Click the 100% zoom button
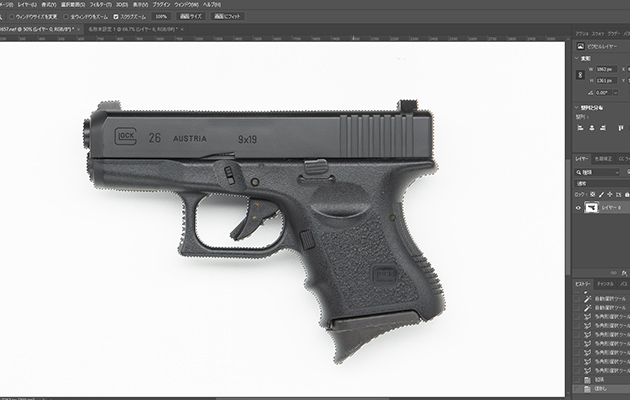 click(161, 17)
